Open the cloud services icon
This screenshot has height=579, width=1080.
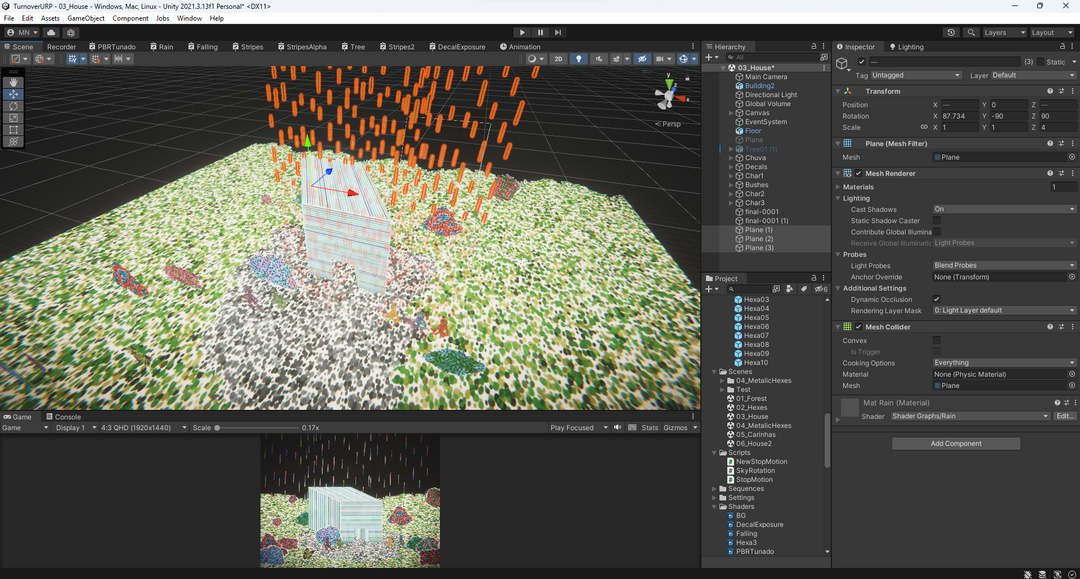click(x=51, y=32)
